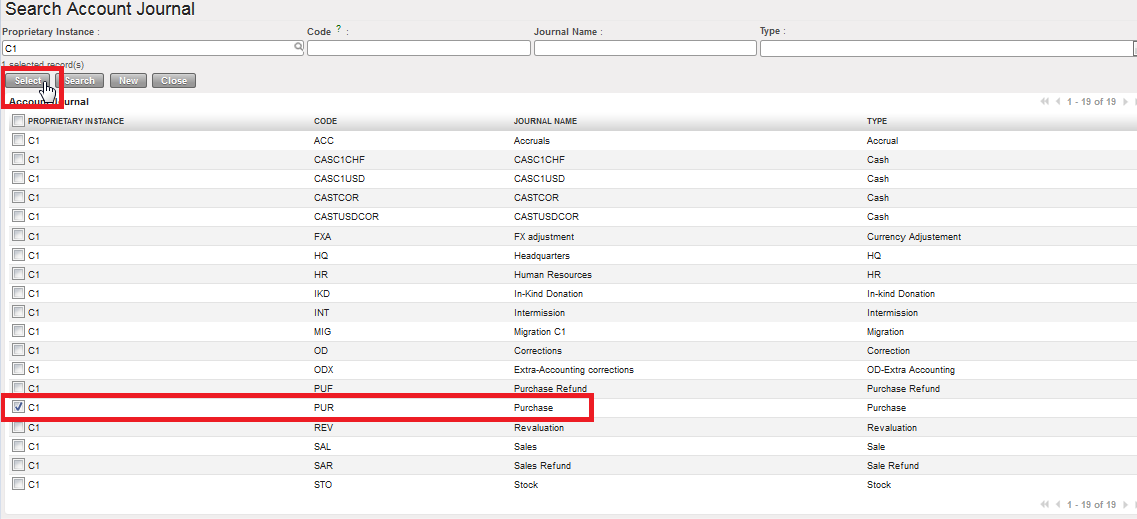Open the Type dropdown field

click(x=945, y=48)
